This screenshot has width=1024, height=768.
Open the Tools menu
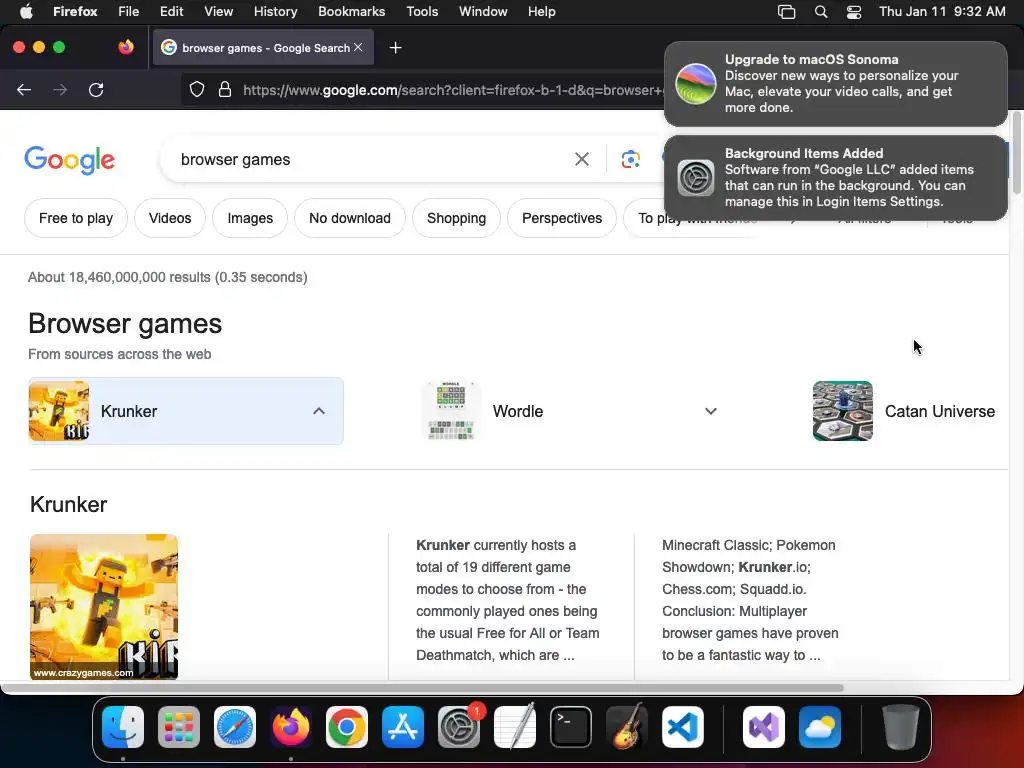point(422,12)
